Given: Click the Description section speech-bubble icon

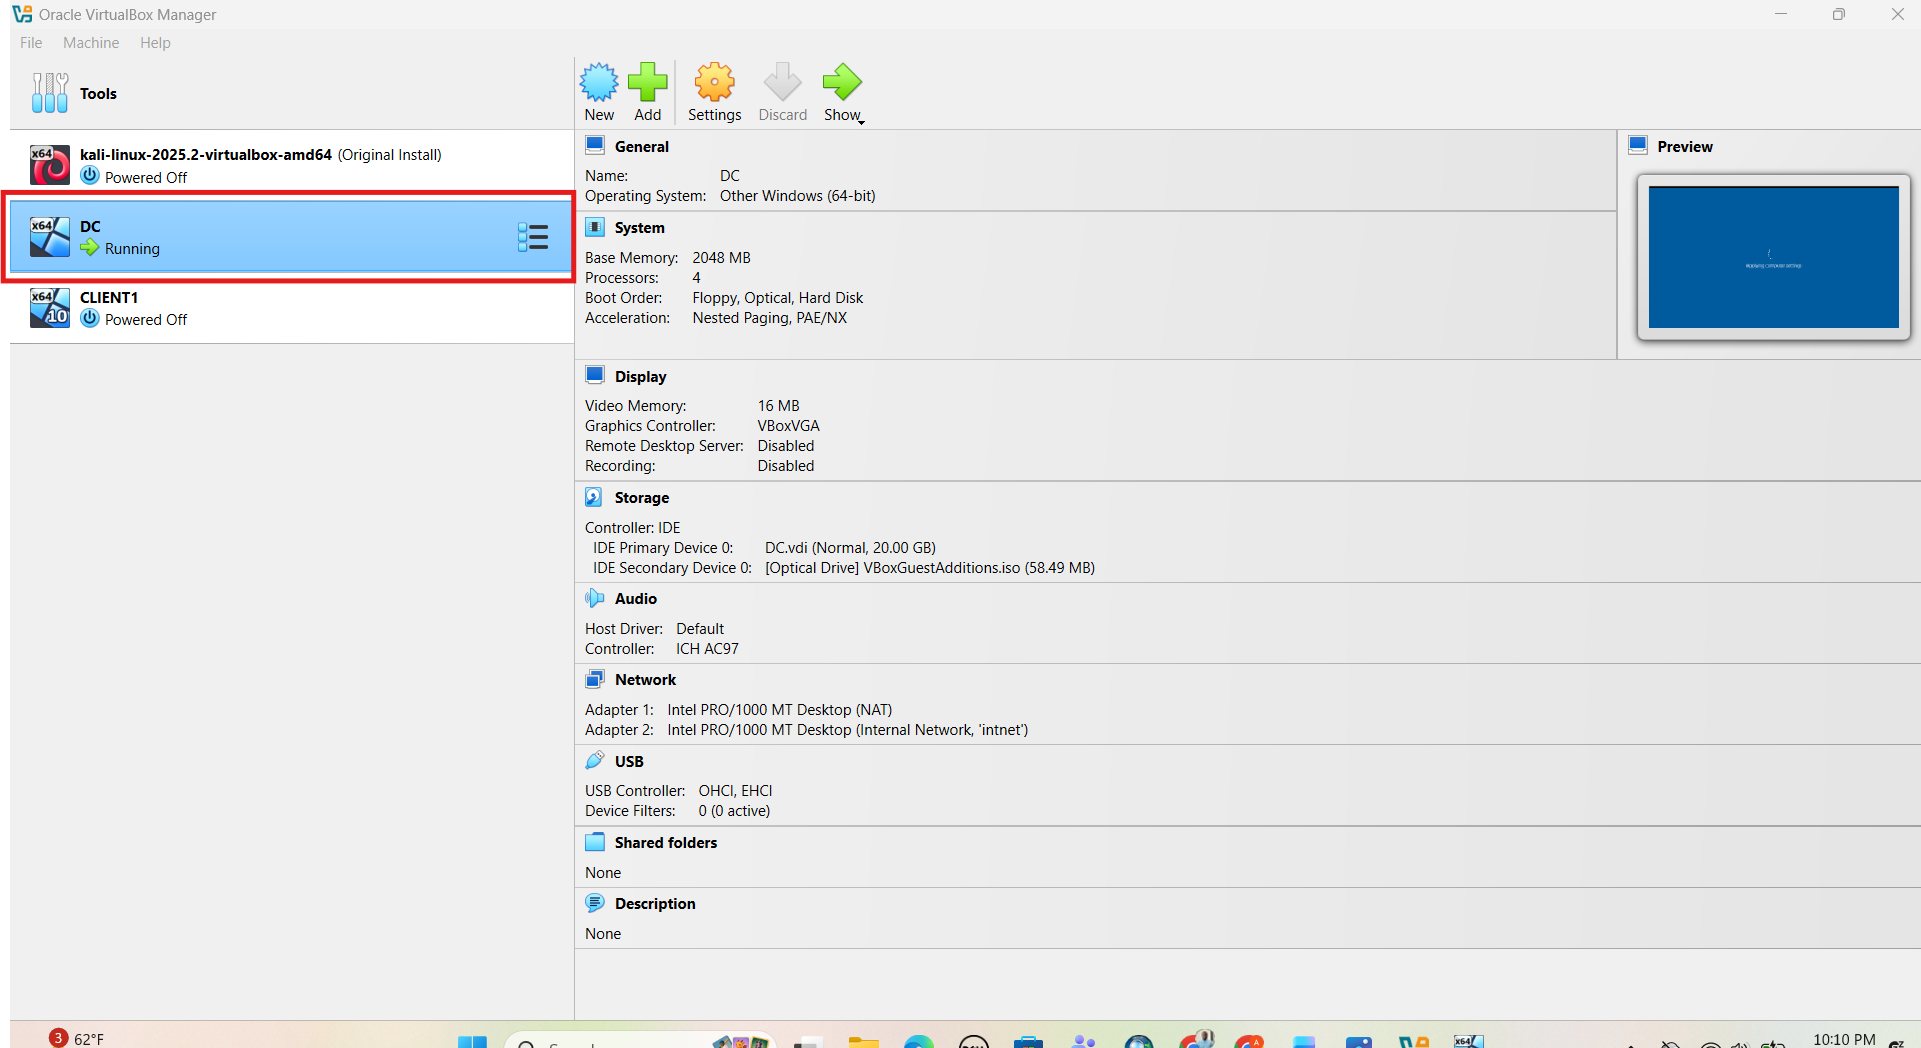Looking at the screenshot, I should pos(595,903).
